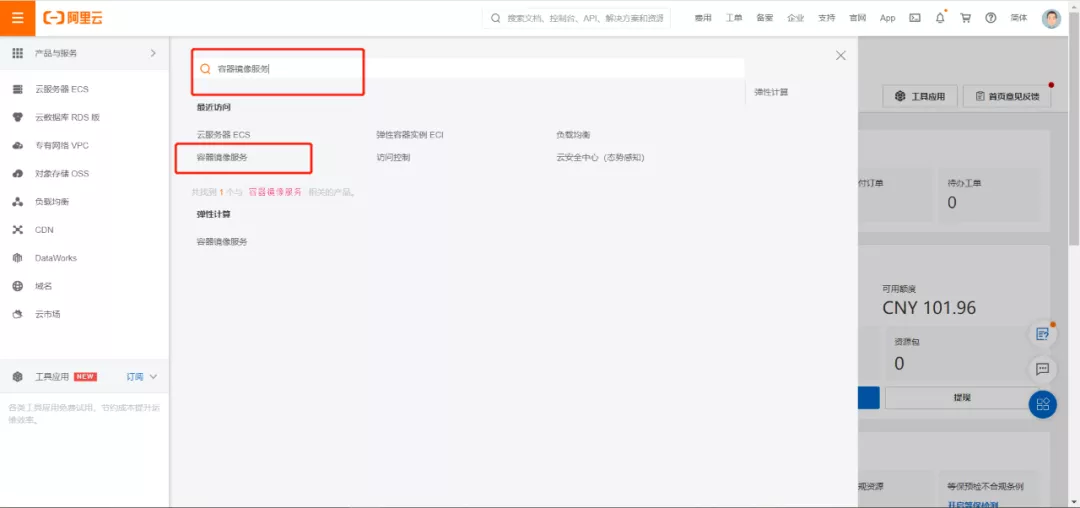Open the 费用 menu in the top bar

pos(703,18)
